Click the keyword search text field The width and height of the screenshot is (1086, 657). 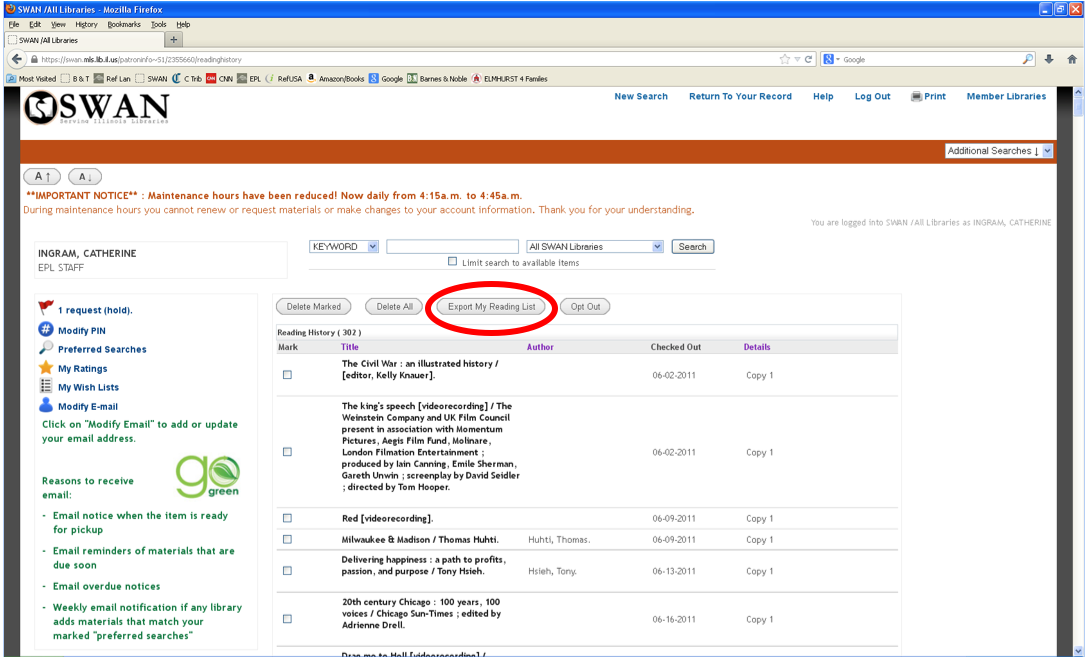coord(452,246)
